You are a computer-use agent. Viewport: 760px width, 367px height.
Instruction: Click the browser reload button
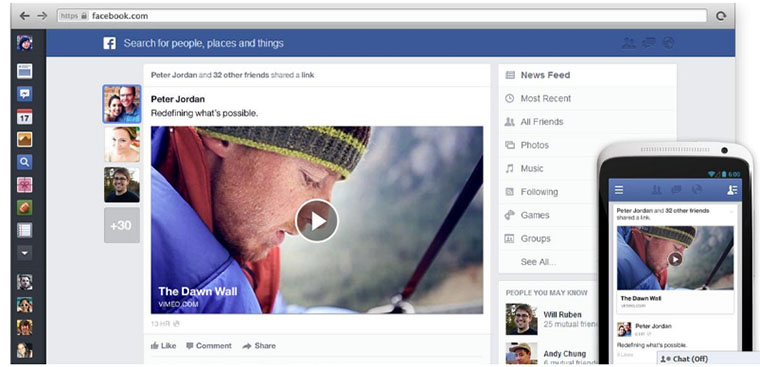721,16
